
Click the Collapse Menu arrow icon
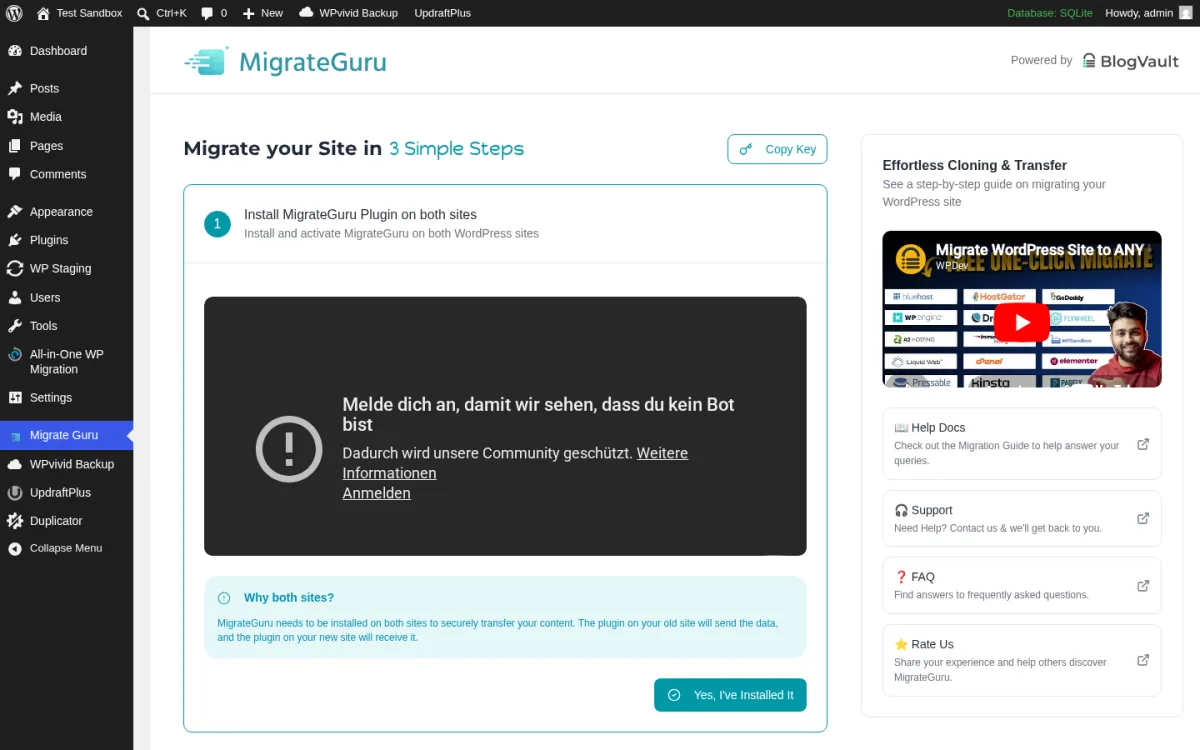tap(15, 549)
